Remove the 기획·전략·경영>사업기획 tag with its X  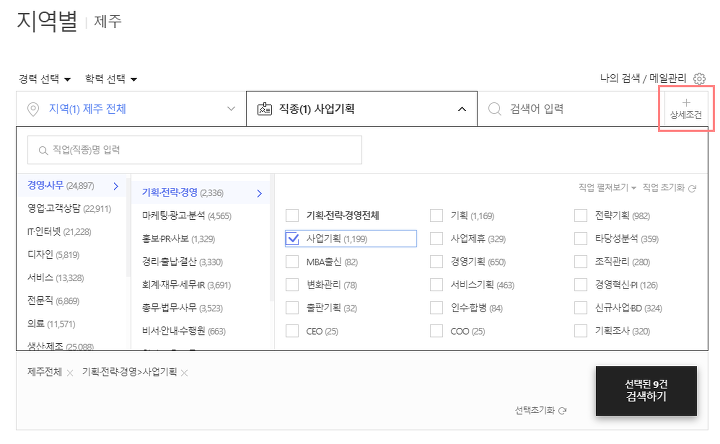pyautogui.click(x=184, y=373)
